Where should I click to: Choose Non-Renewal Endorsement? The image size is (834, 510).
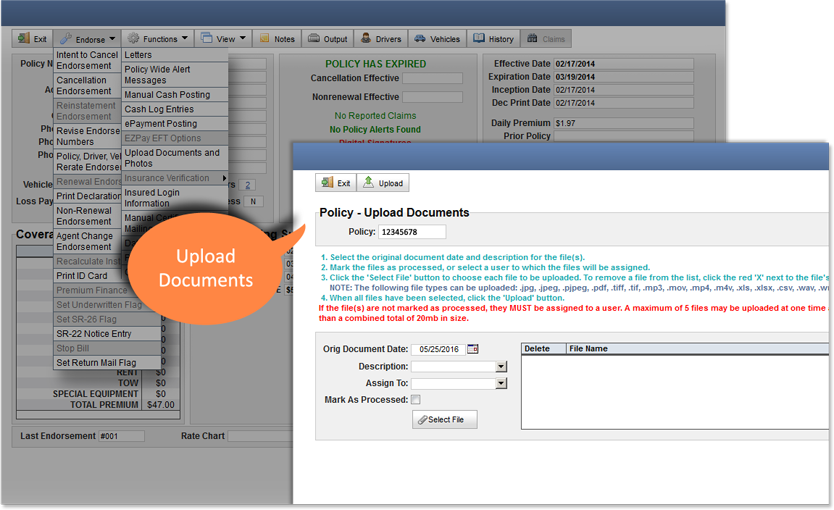[88, 216]
